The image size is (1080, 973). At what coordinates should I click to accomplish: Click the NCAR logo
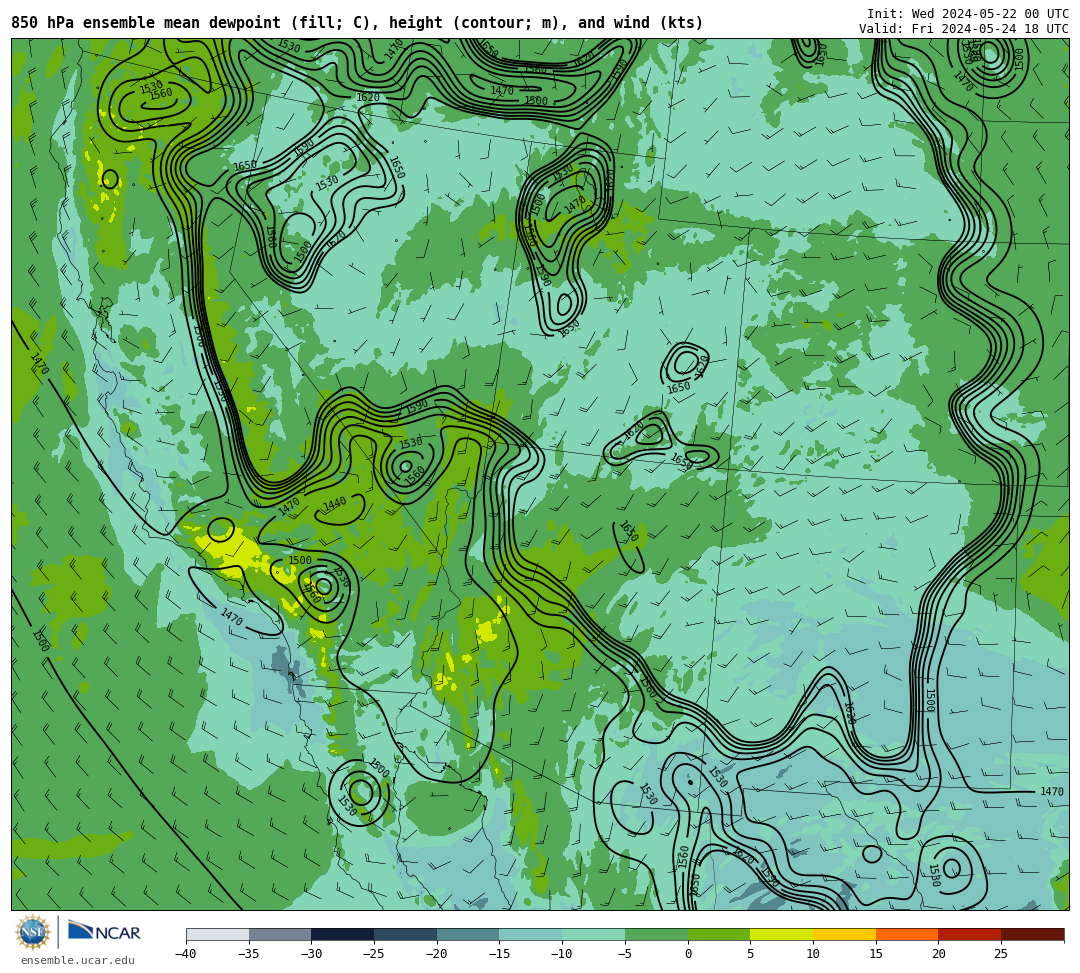(104, 932)
